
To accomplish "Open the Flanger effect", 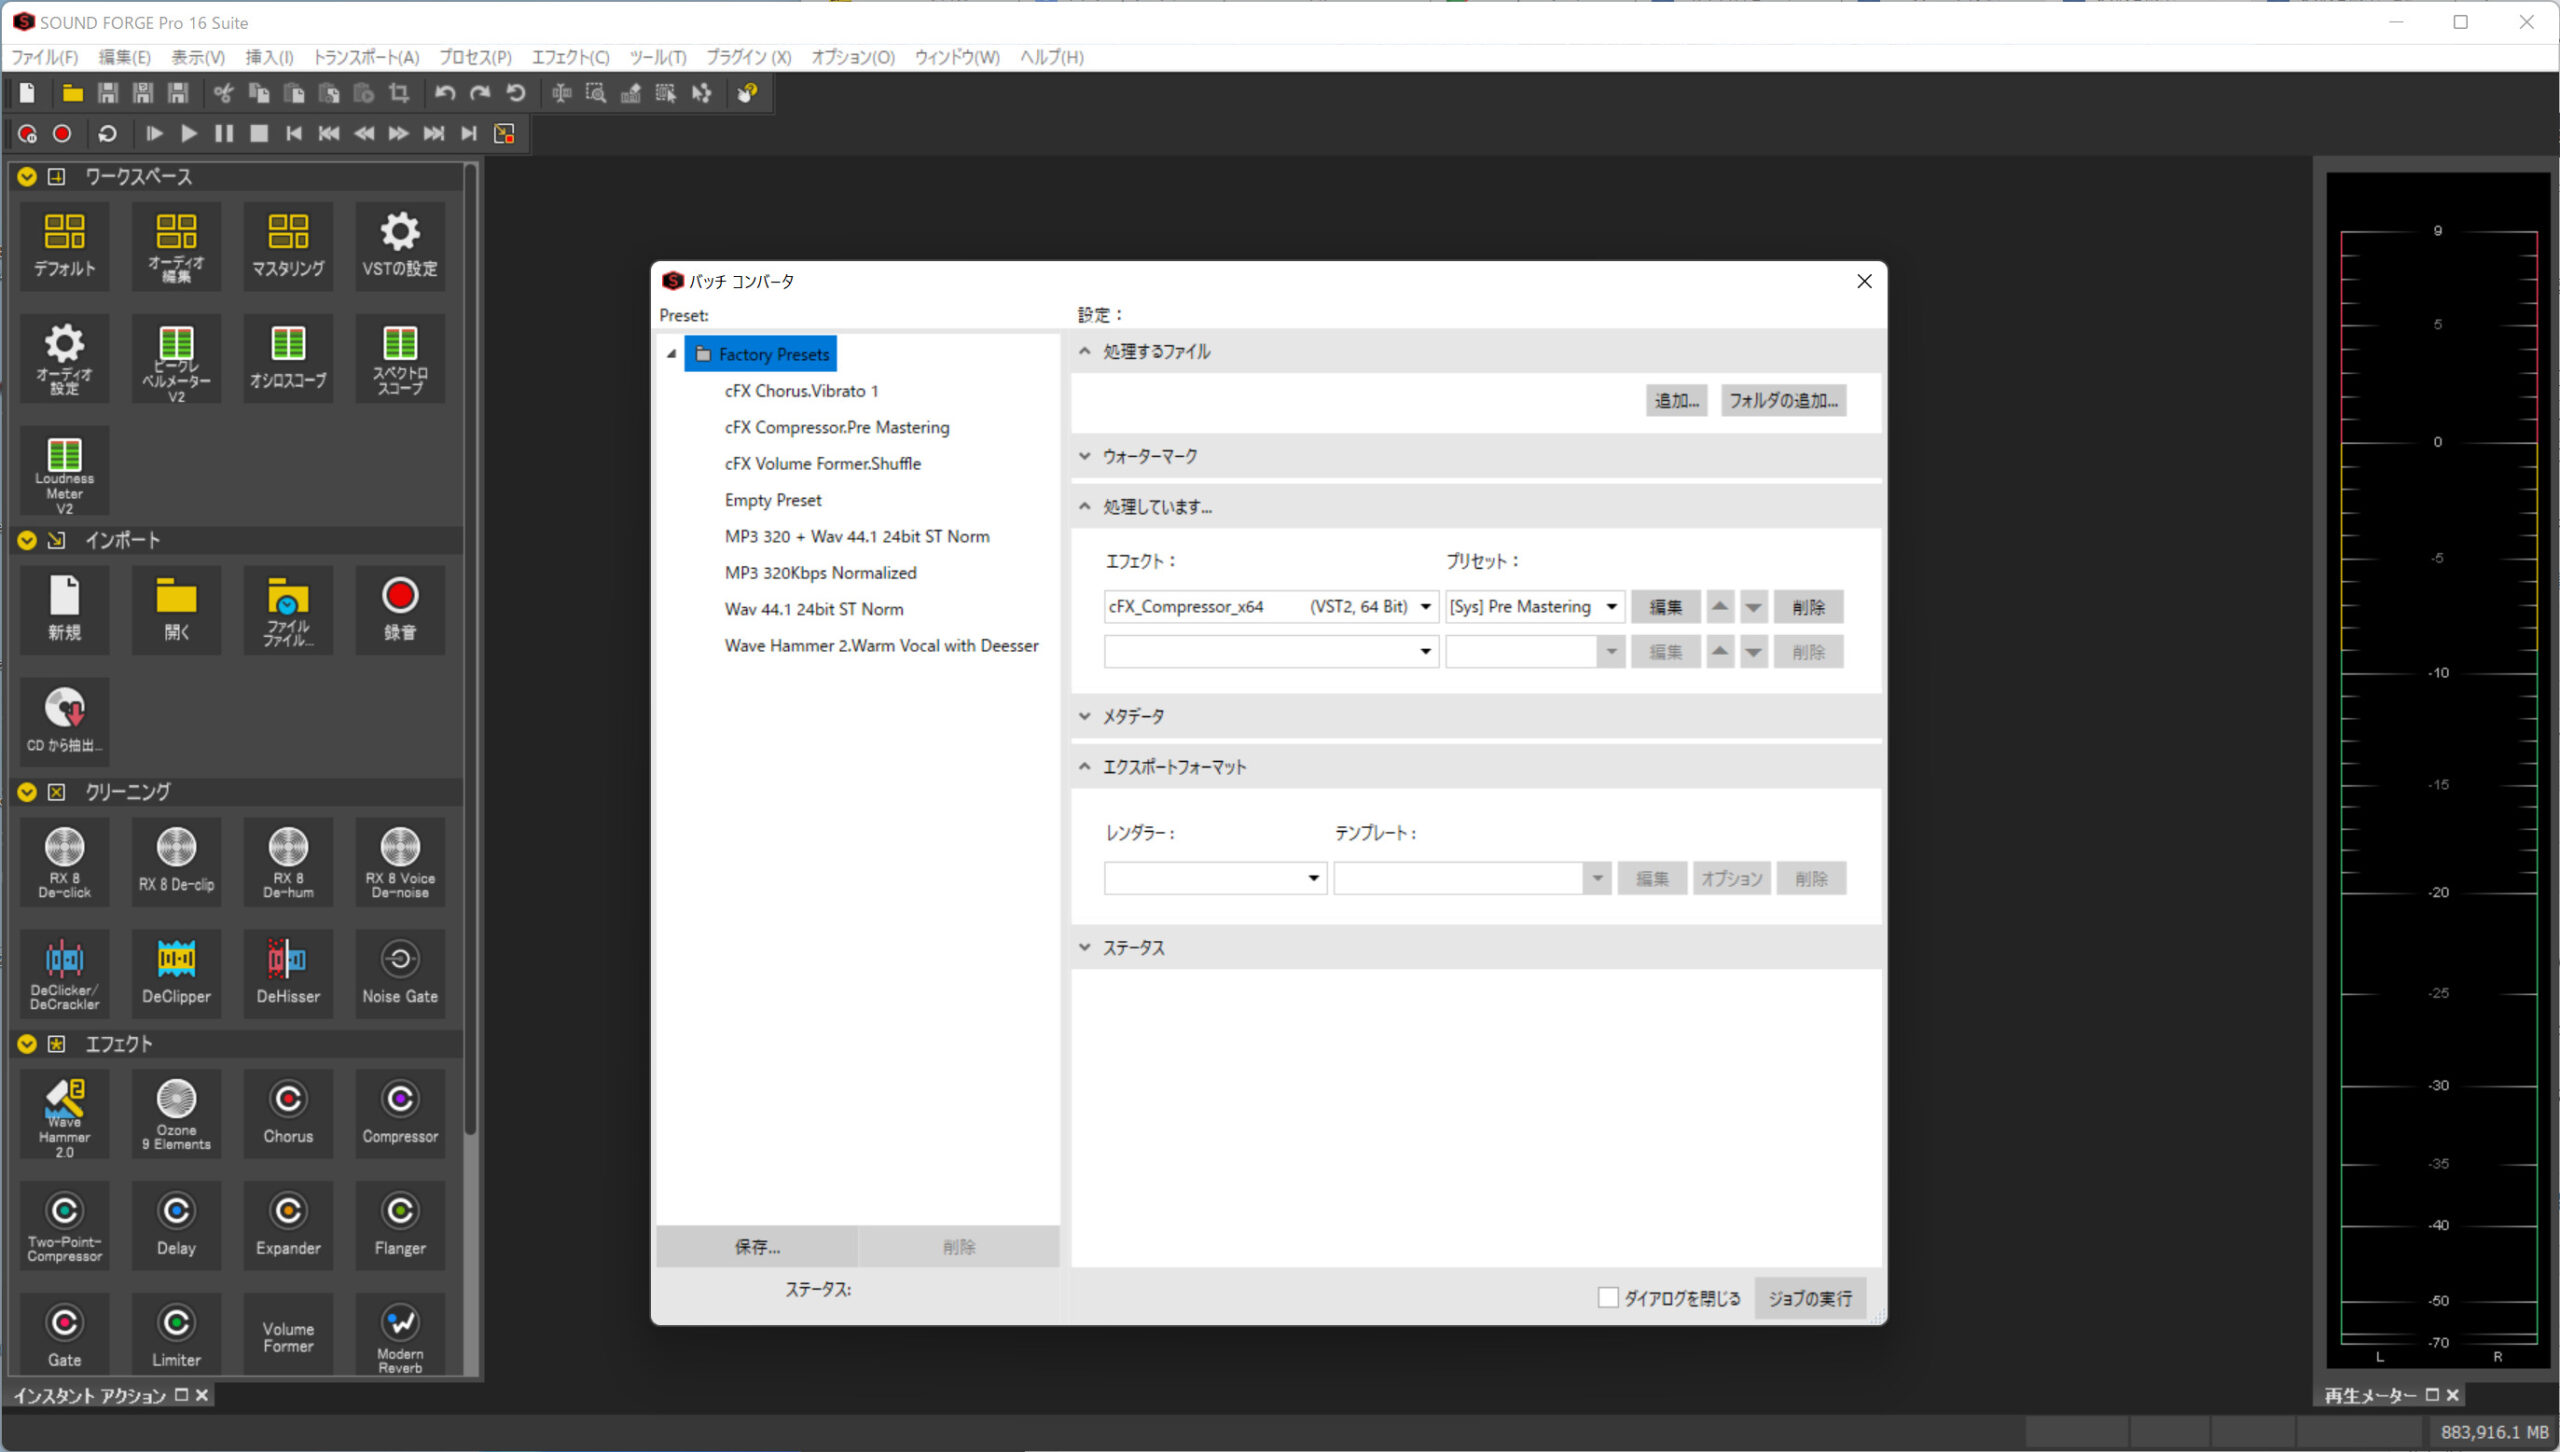I will pyautogui.click(x=400, y=1226).
